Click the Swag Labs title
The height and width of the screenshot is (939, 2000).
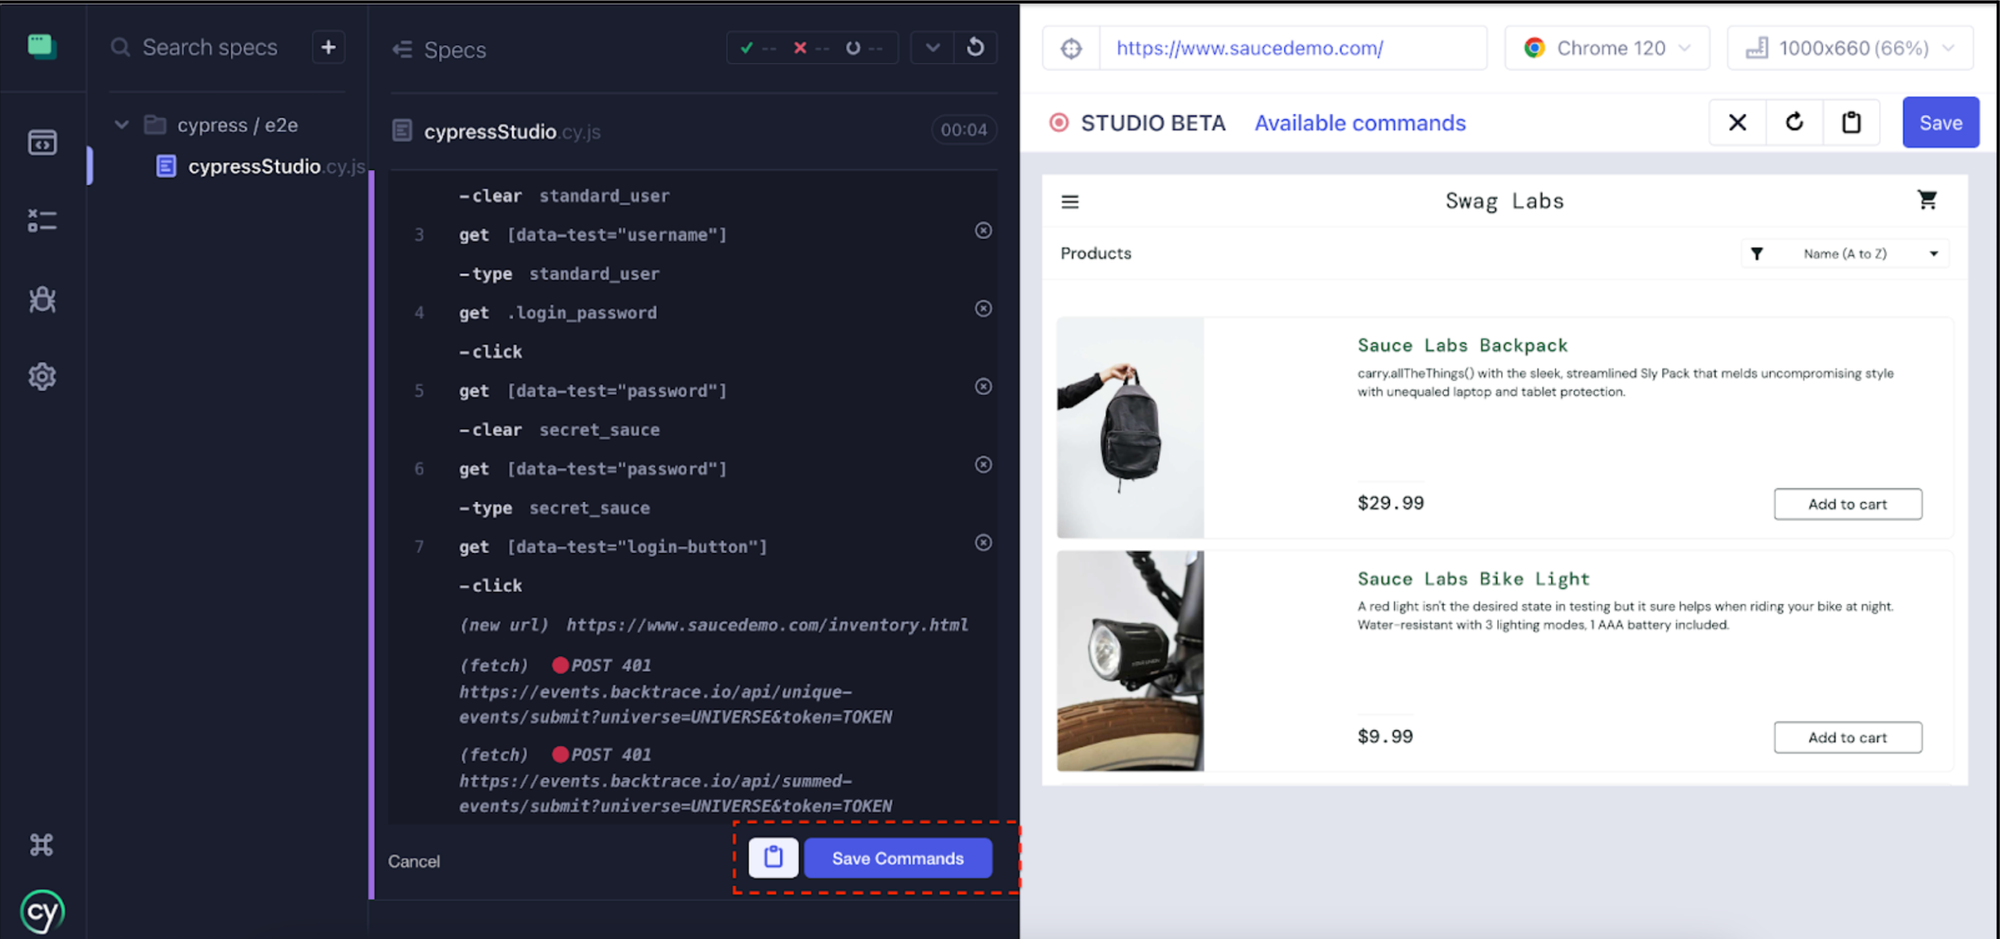(x=1504, y=201)
